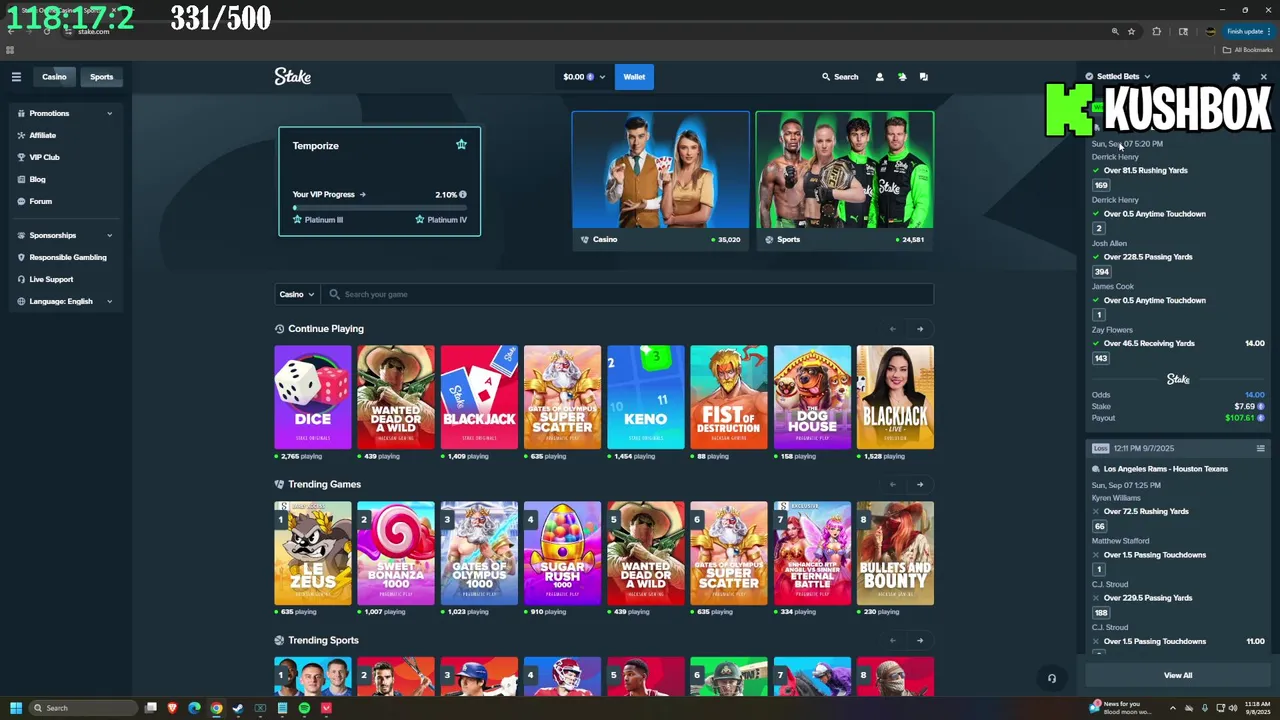Open Steam in the taskbar
The image size is (1280, 720).
(x=238, y=708)
